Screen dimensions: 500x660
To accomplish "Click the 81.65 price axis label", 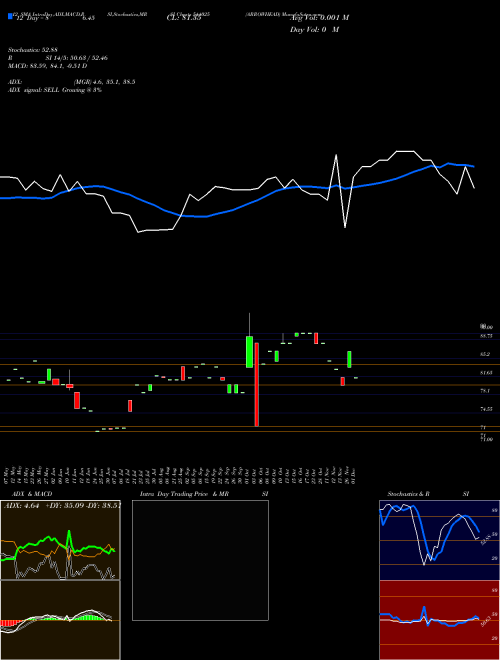I will [486, 373].
